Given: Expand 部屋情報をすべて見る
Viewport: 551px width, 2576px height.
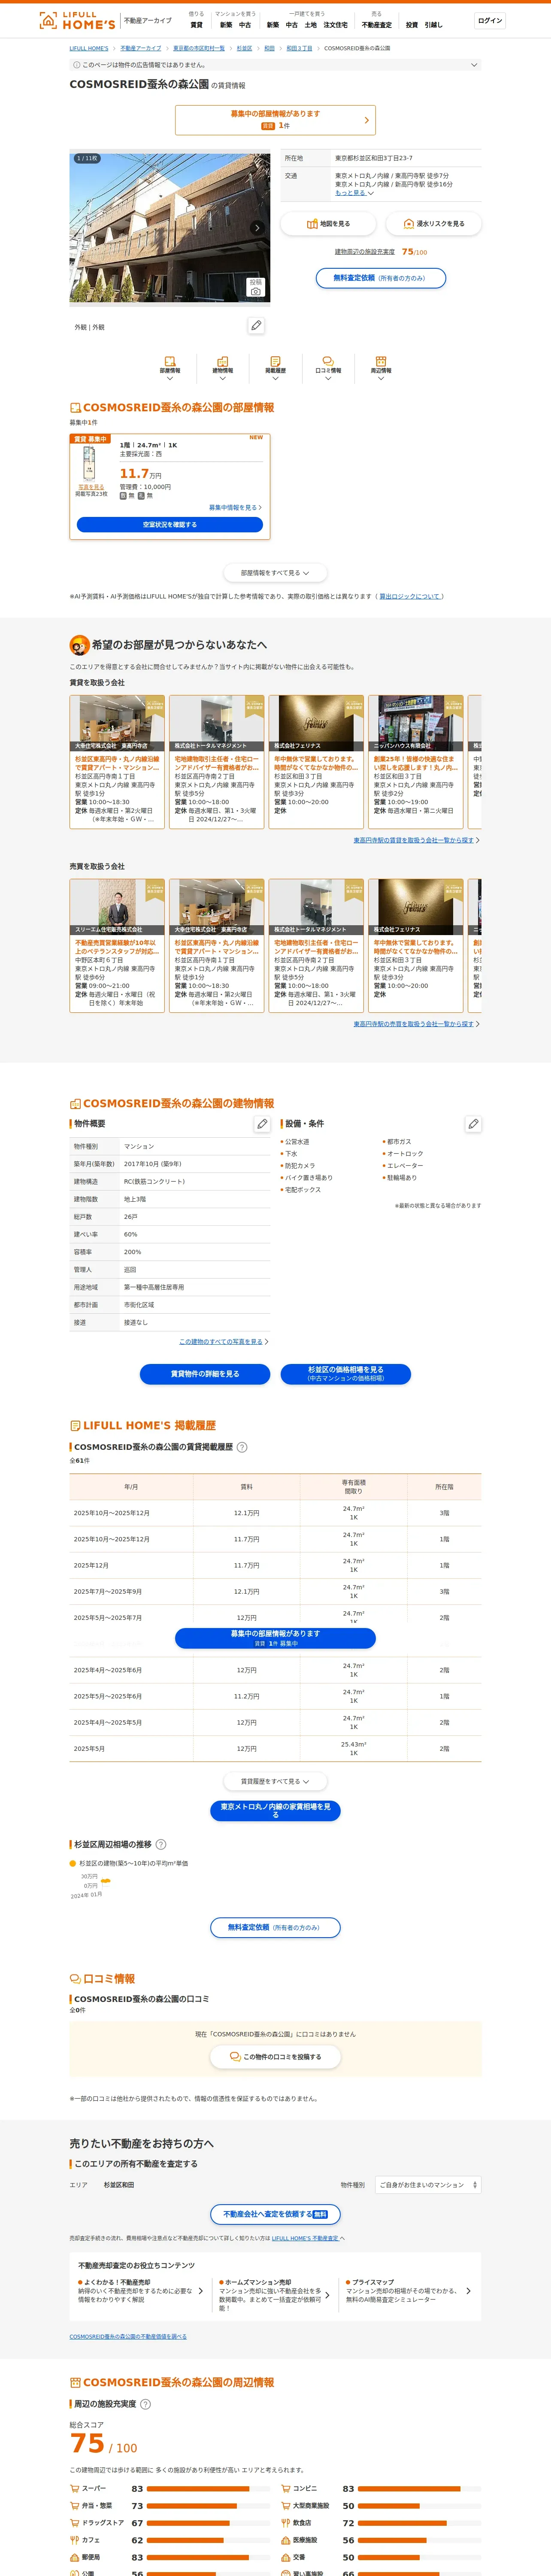Looking at the screenshot, I should (x=275, y=573).
